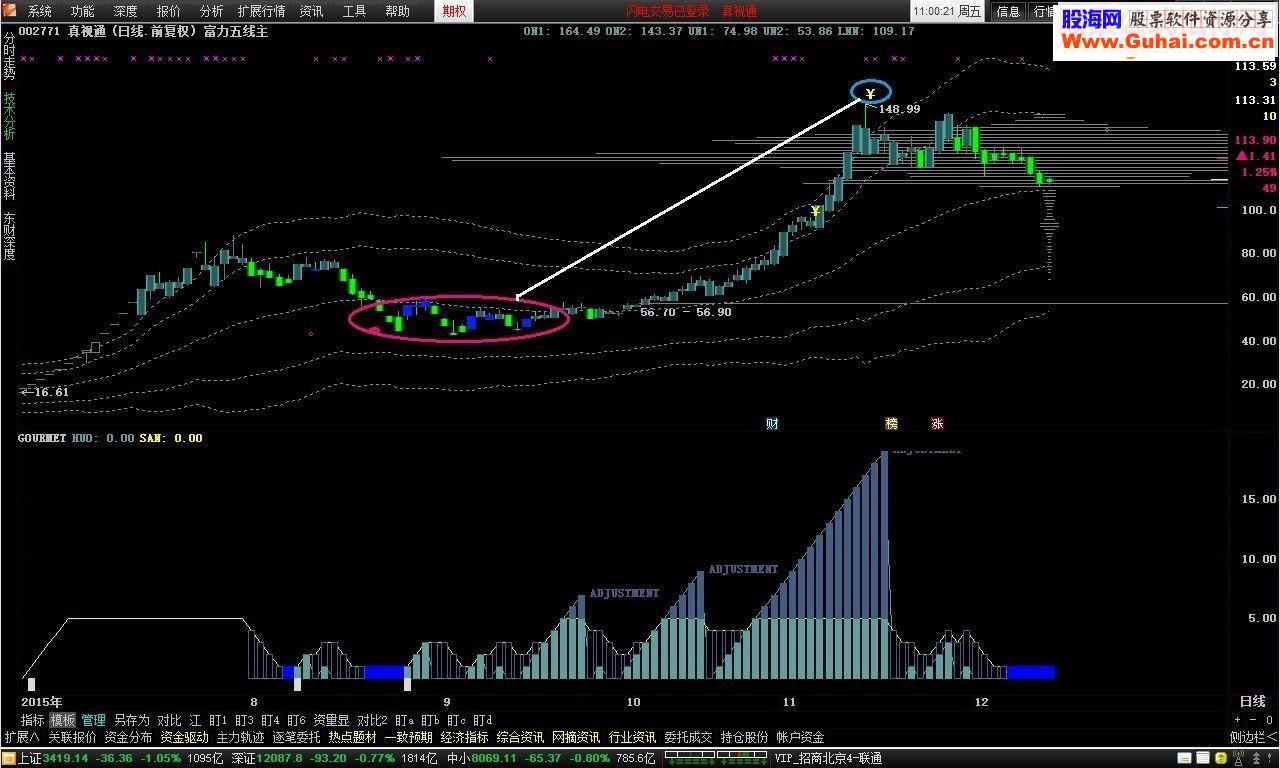Viewport: 1280px width, 768px height.
Task: Select the 盯c template
Action: [457, 720]
